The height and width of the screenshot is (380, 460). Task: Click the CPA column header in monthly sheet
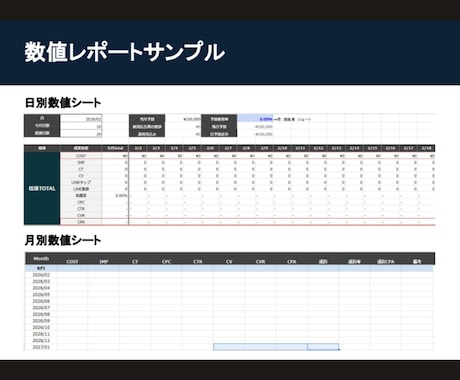click(292, 262)
